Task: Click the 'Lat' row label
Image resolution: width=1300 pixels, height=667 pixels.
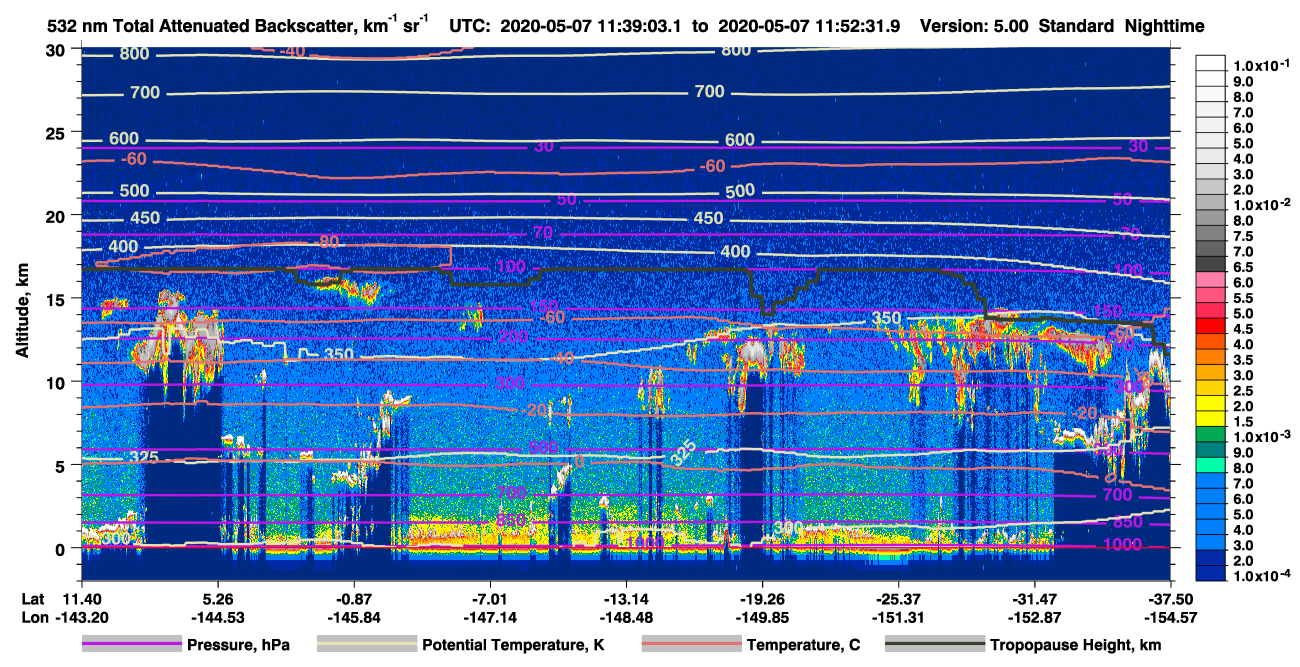Action: [33, 598]
